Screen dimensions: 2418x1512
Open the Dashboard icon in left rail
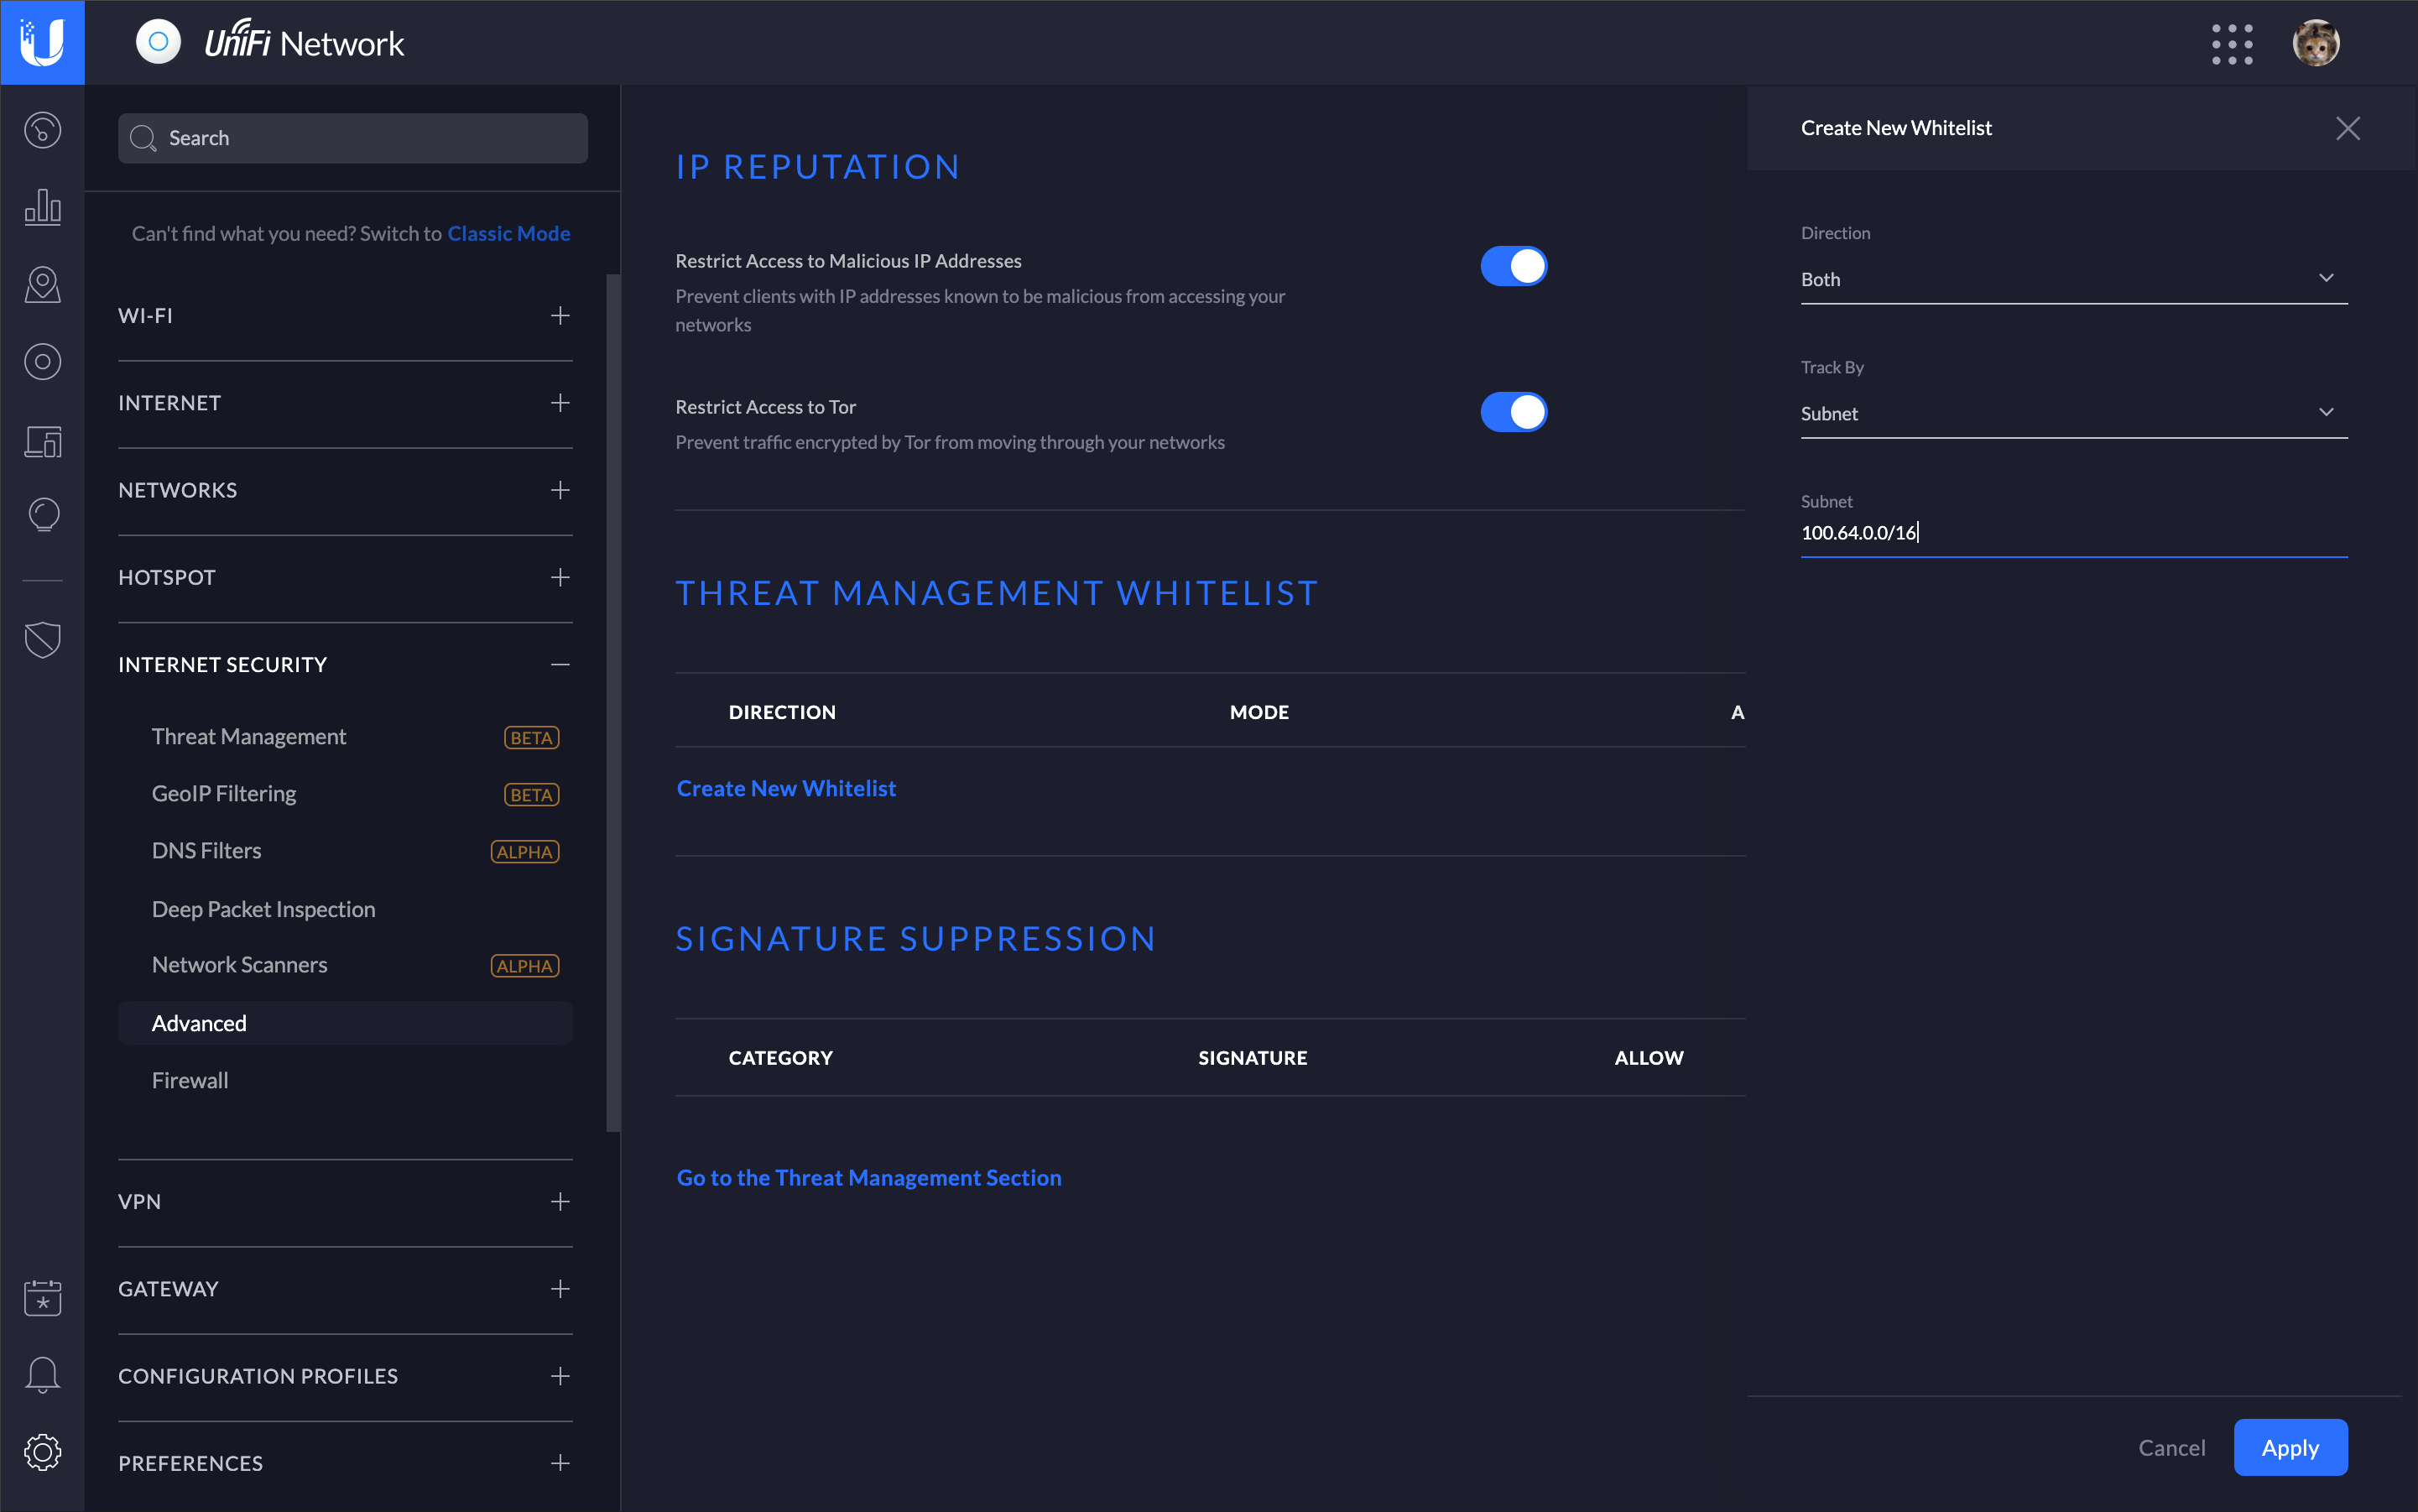coord(42,131)
